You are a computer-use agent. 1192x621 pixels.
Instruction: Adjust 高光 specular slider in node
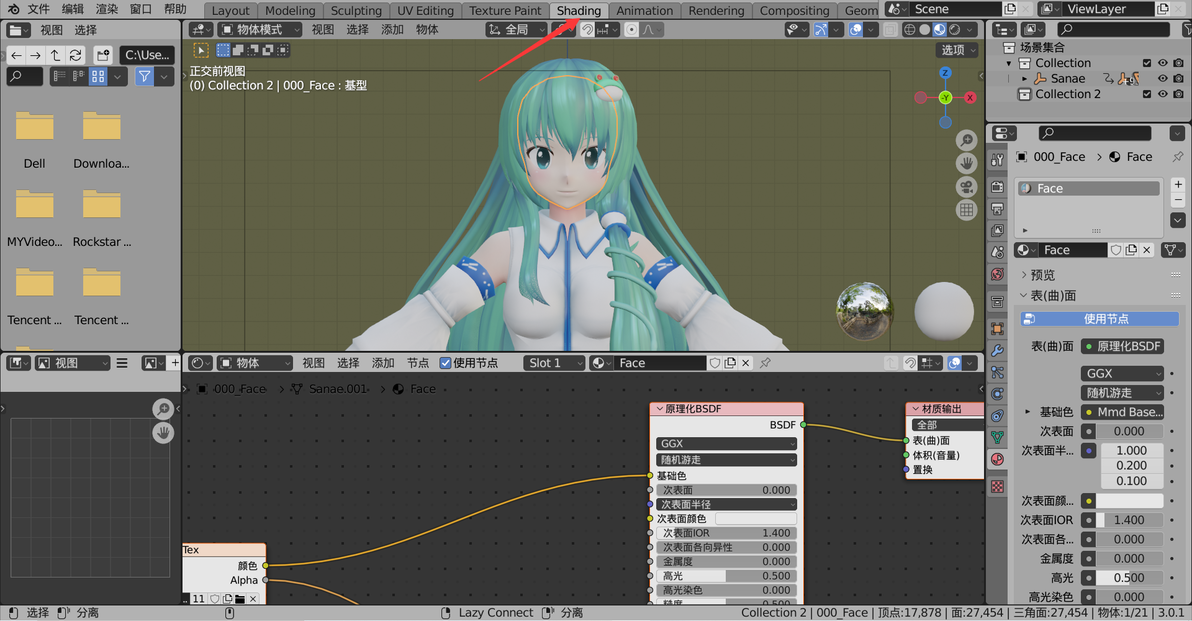(726, 576)
